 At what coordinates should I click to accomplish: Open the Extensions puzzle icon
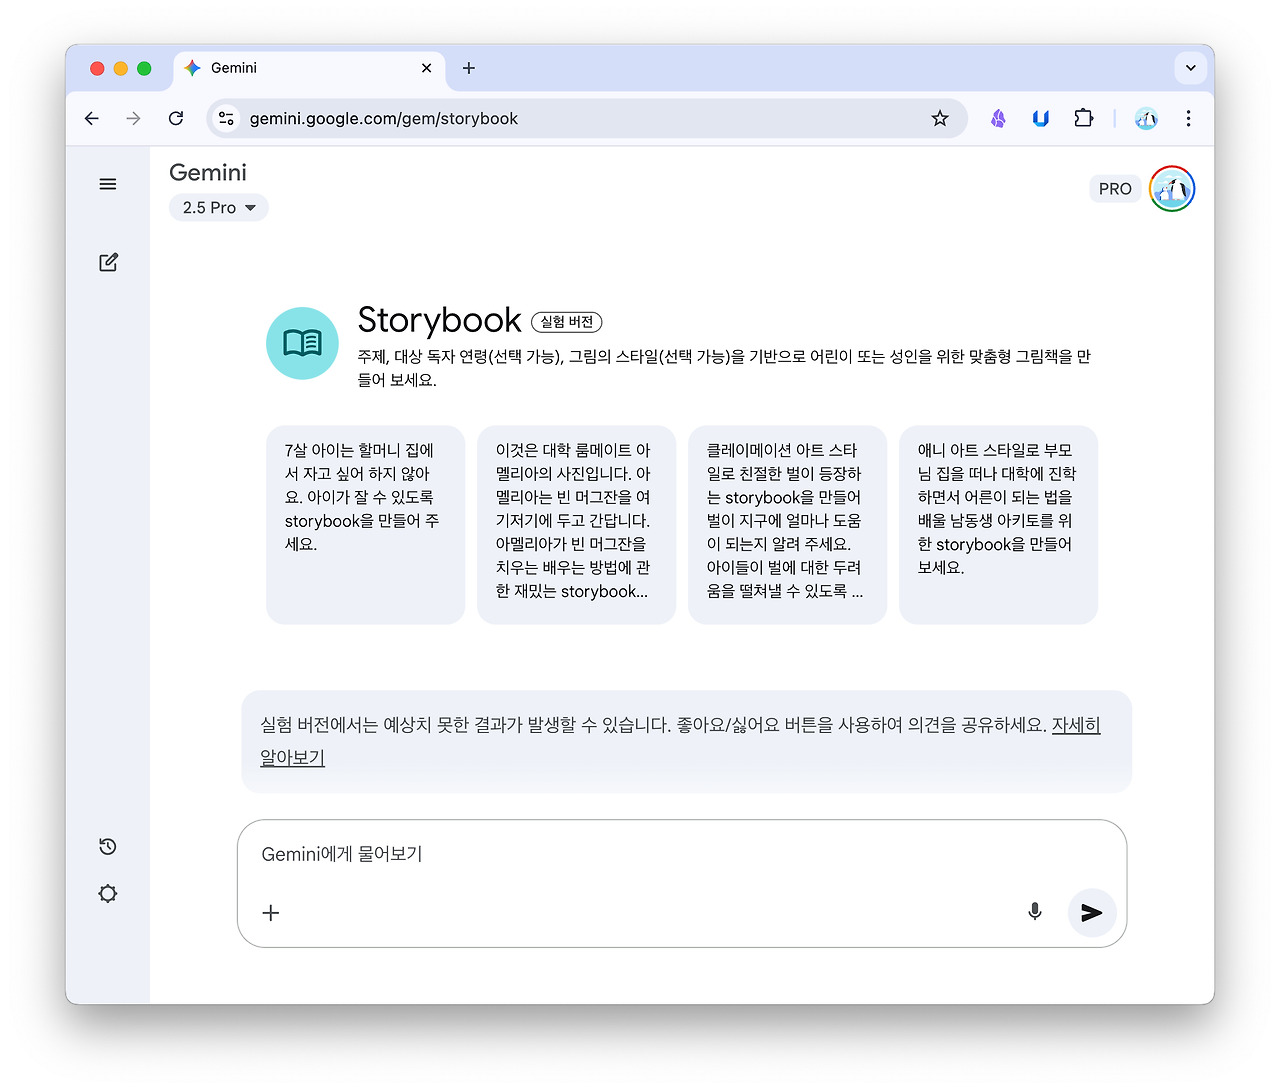[1084, 118]
